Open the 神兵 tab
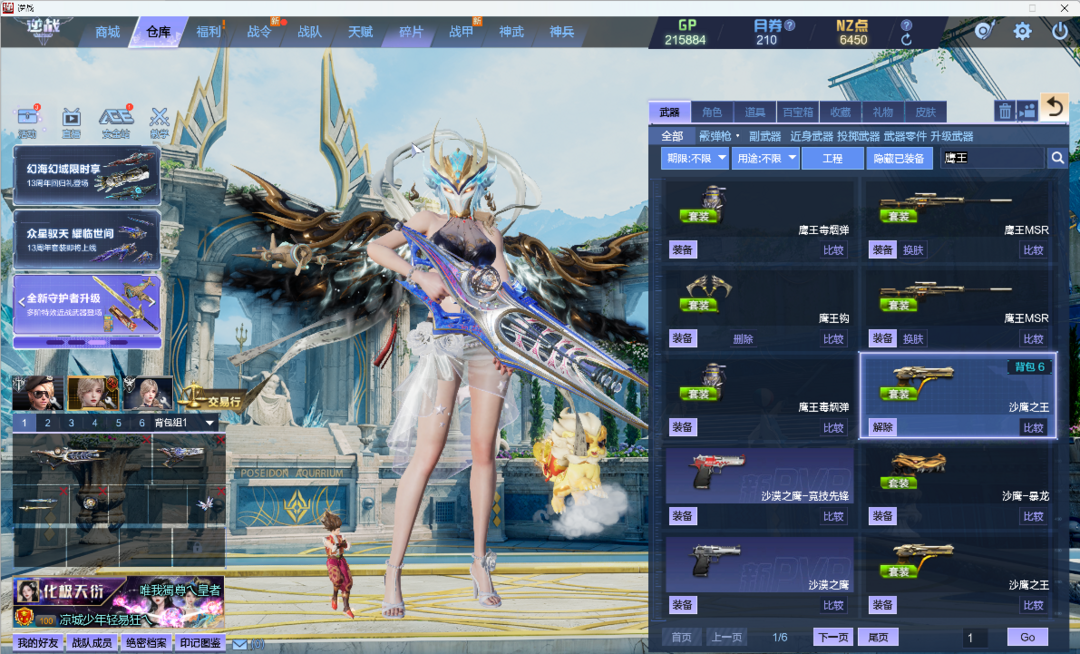The image size is (1080, 654). tap(561, 32)
